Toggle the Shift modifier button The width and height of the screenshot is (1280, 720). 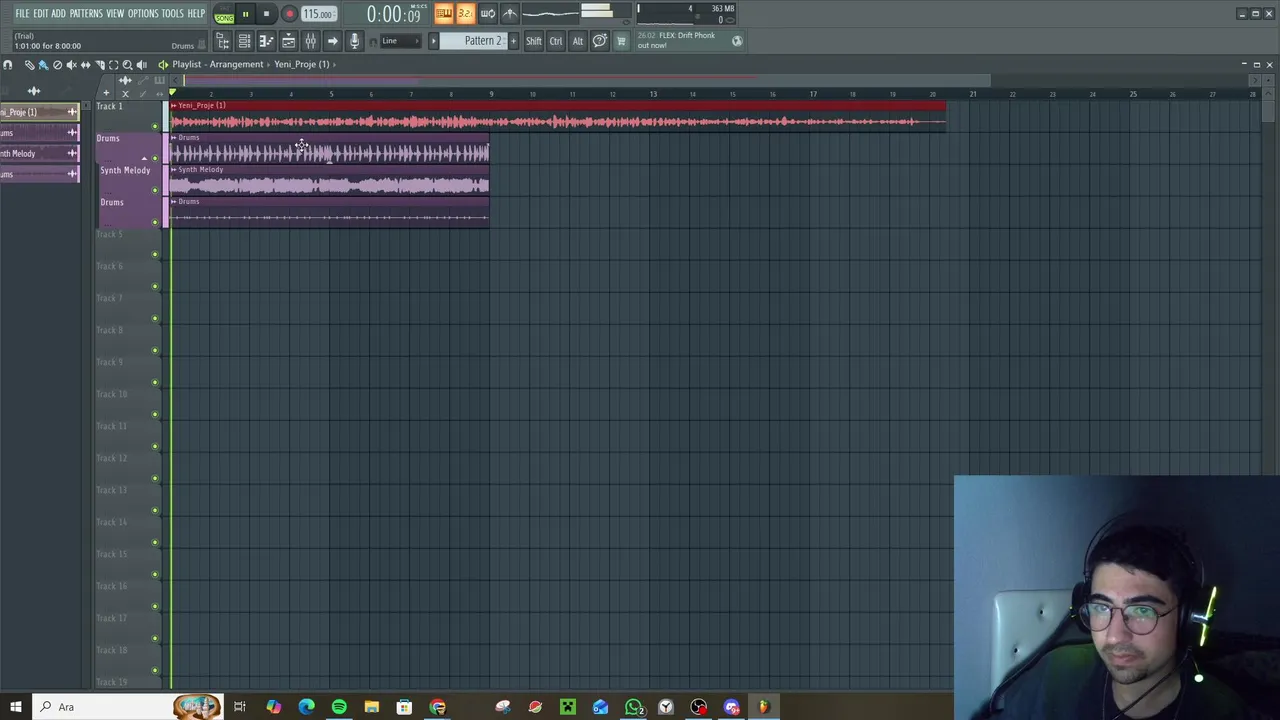point(534,41)
